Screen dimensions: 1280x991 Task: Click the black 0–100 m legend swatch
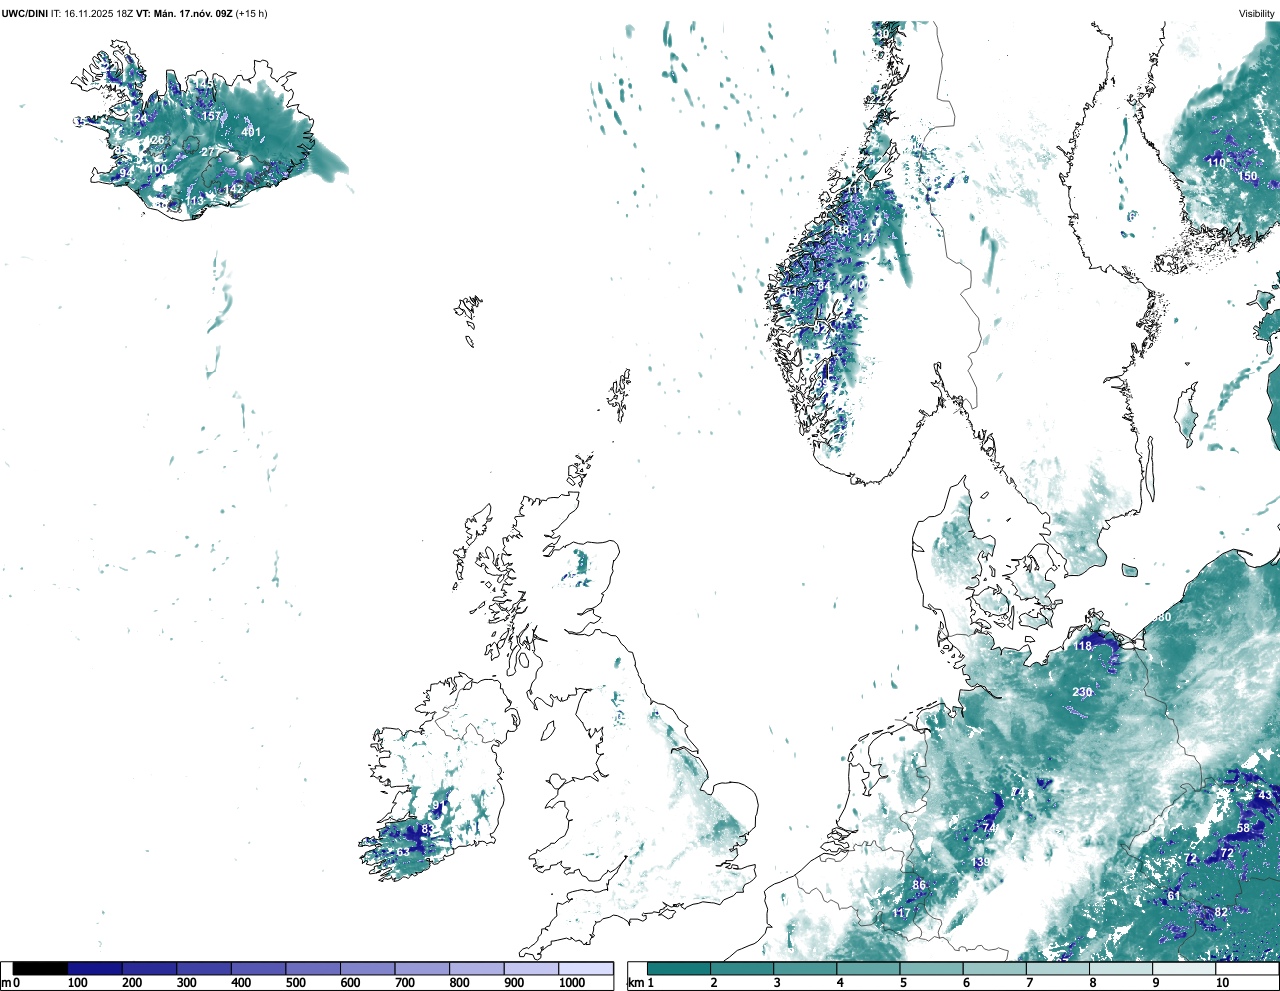pos(41,968)
